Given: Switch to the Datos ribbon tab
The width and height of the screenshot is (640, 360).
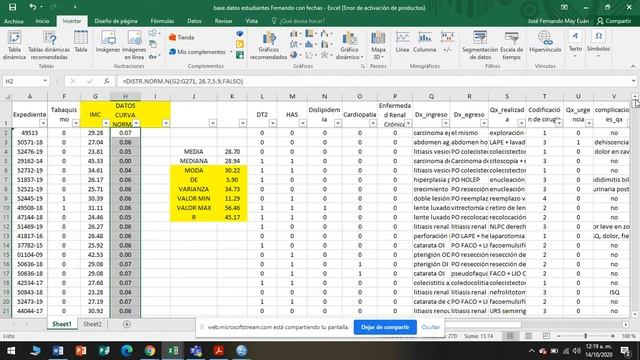Looking at the screenshot, I should (x=194, y=21).
